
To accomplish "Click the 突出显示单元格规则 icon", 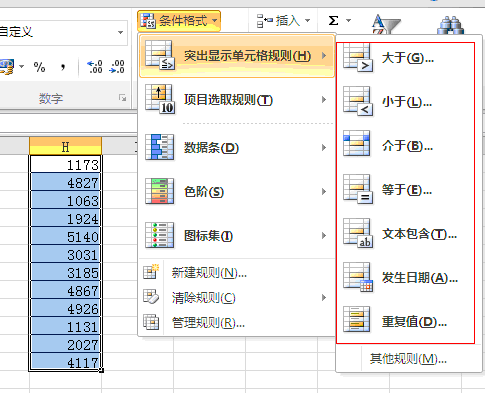I will click(x=160, y=55).
